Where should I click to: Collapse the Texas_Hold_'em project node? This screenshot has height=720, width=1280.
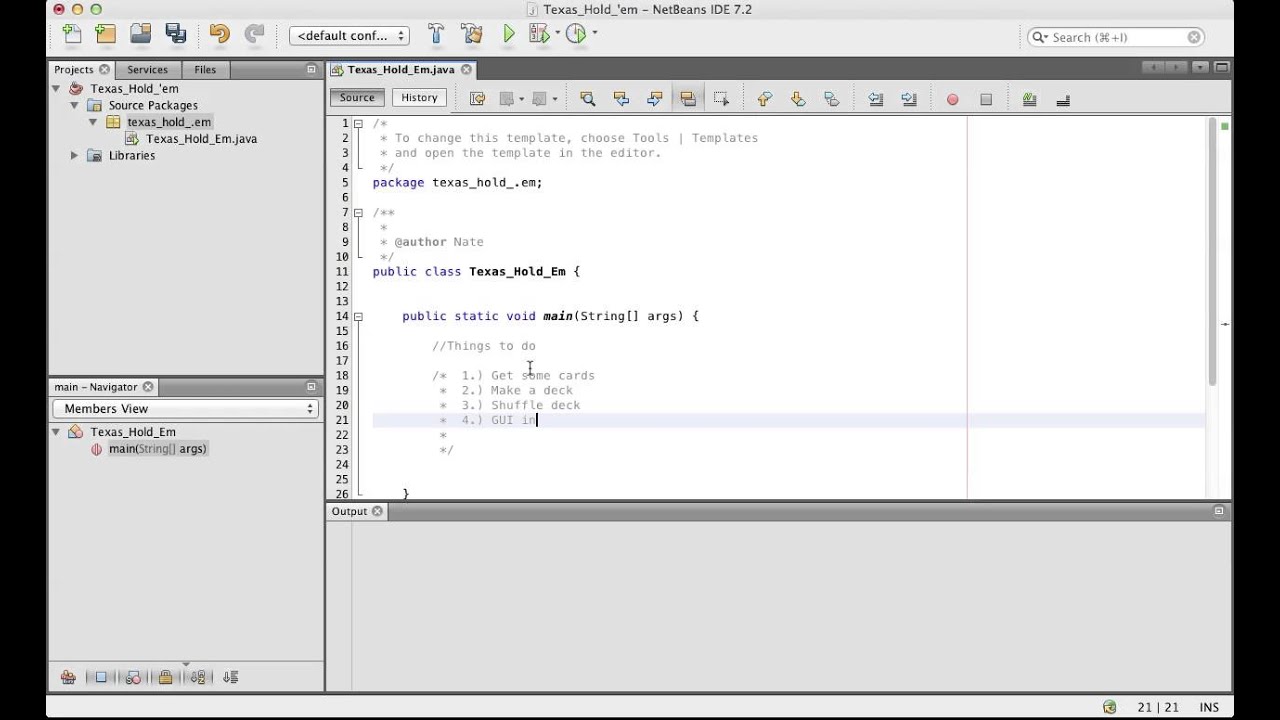coord(57,88)
